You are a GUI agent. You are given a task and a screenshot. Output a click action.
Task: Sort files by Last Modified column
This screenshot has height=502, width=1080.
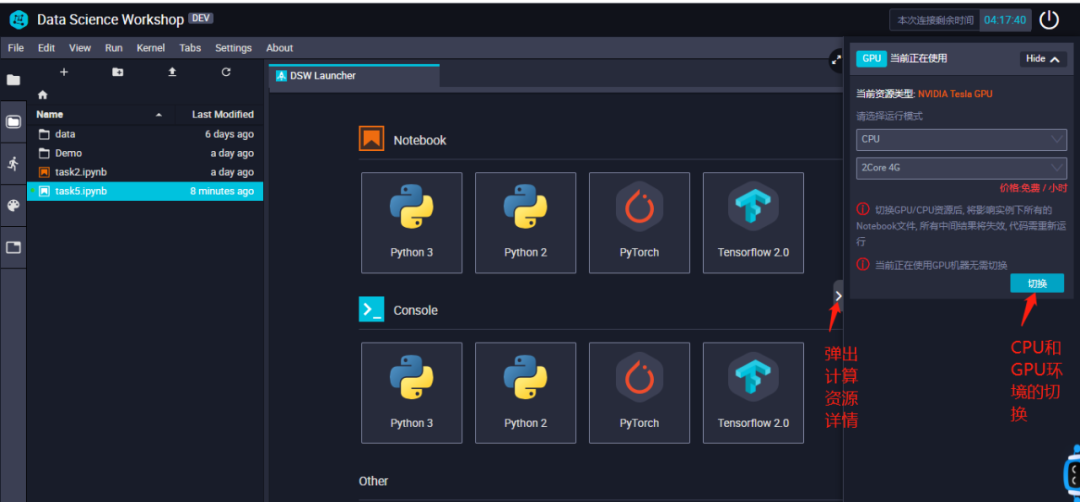(x=222, y=114)
